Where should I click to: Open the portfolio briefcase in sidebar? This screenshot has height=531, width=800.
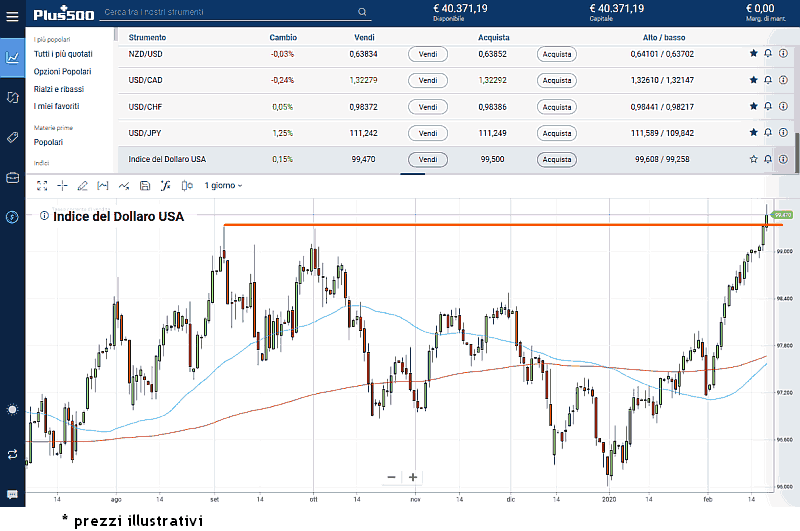(x=12, y=177)
